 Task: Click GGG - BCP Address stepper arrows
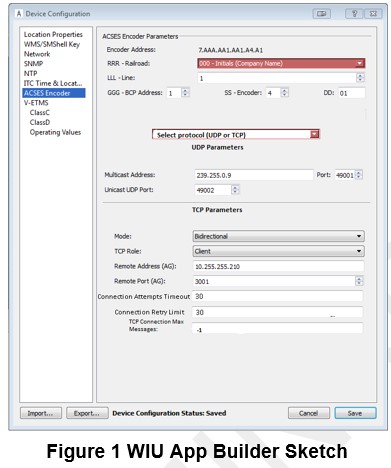tap(185, 93)
